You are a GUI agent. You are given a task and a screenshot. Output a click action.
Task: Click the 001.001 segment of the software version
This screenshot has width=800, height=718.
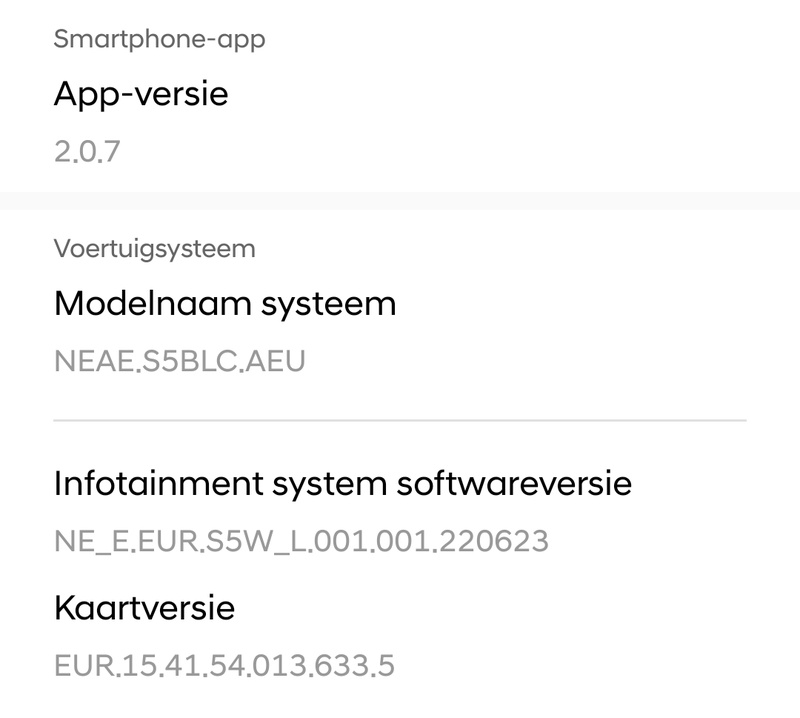click(x=376, y=541)
